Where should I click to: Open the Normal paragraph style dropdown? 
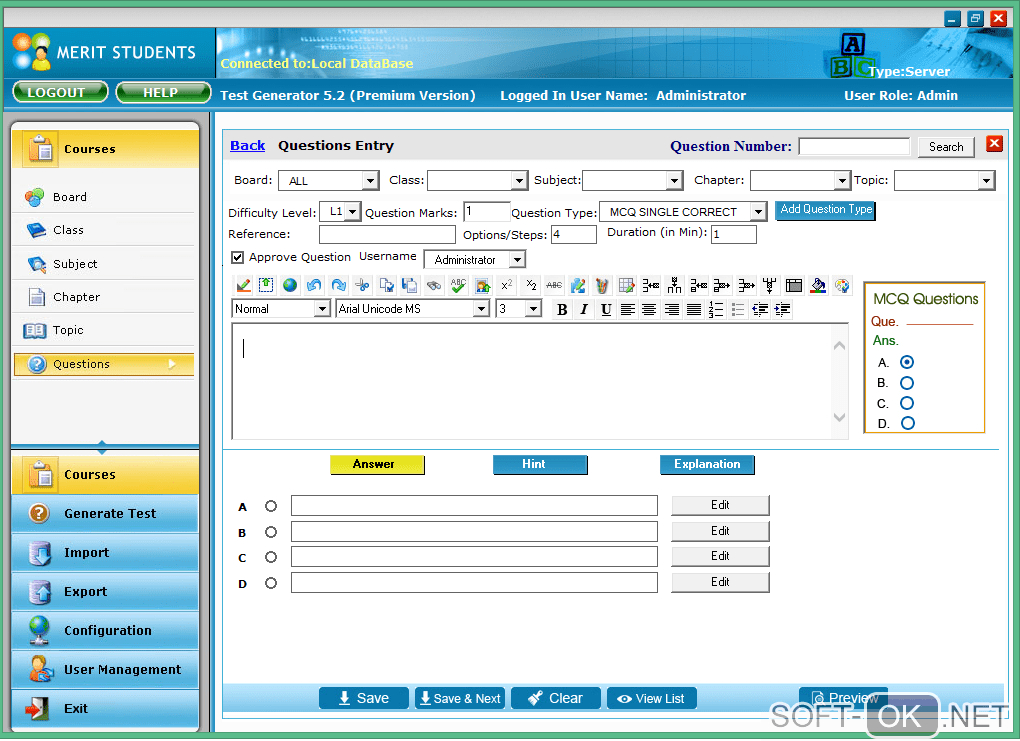coord(282,309)
